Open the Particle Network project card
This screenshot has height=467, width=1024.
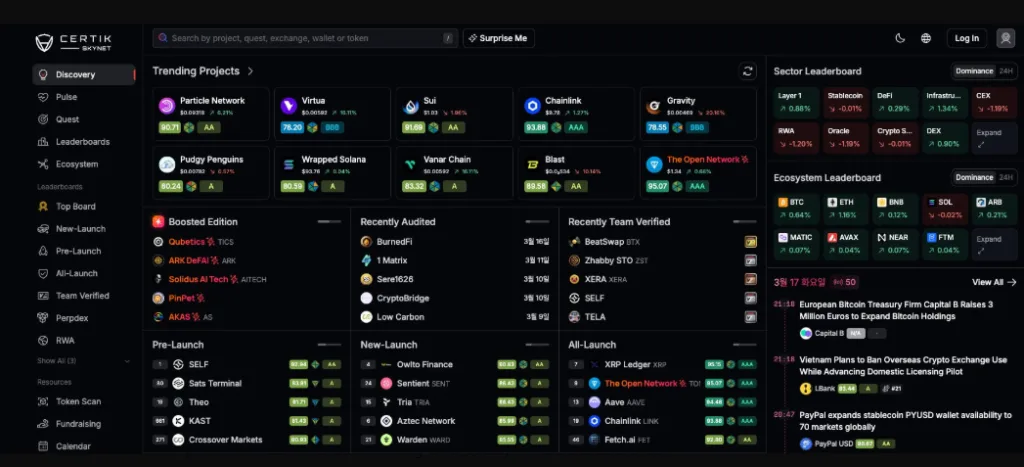[211, 114]
